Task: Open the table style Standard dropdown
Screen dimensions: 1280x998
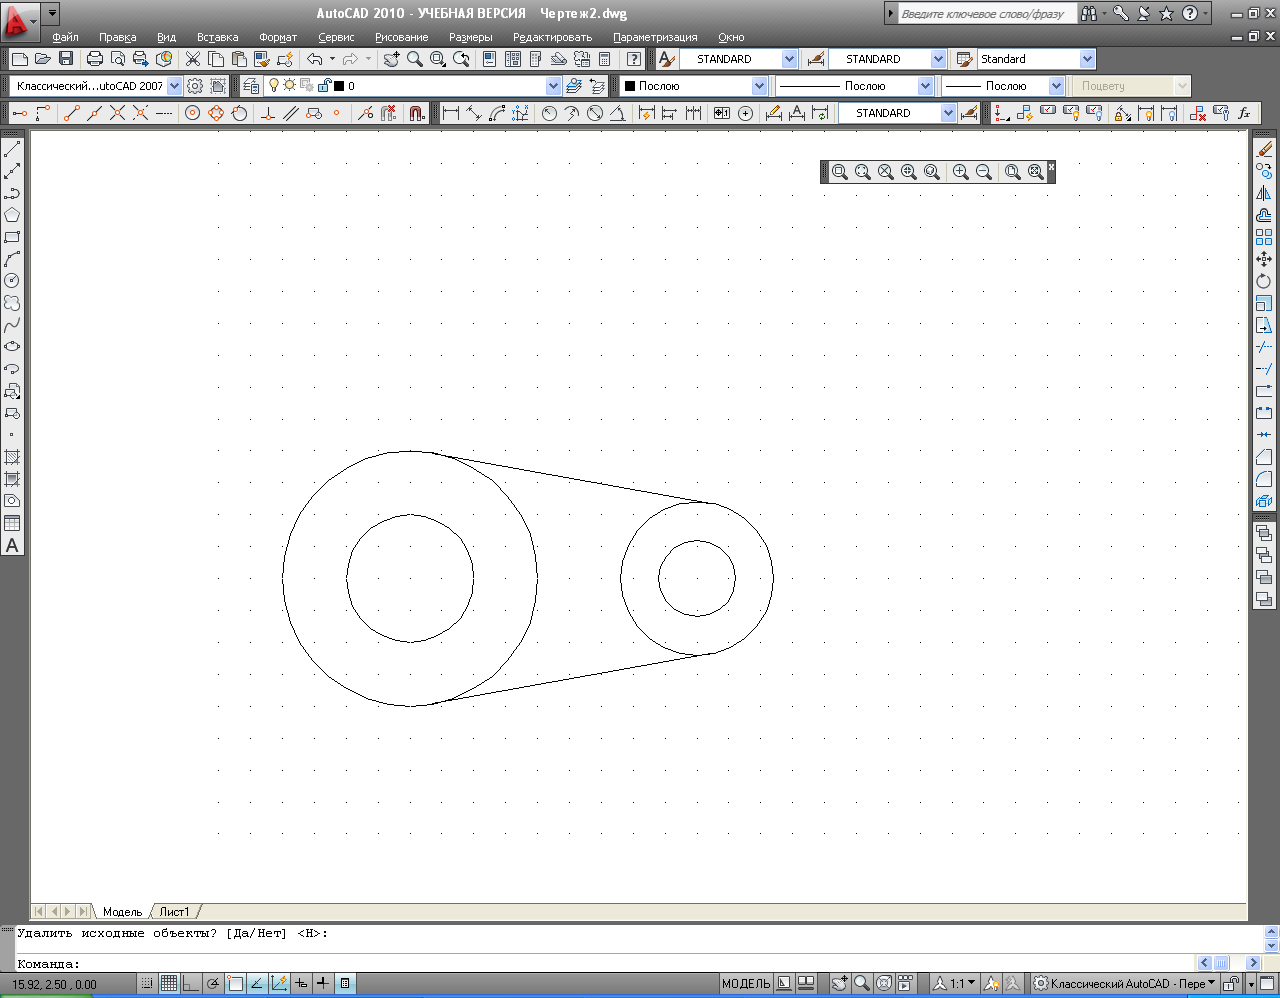Action: click(1087, 59)
